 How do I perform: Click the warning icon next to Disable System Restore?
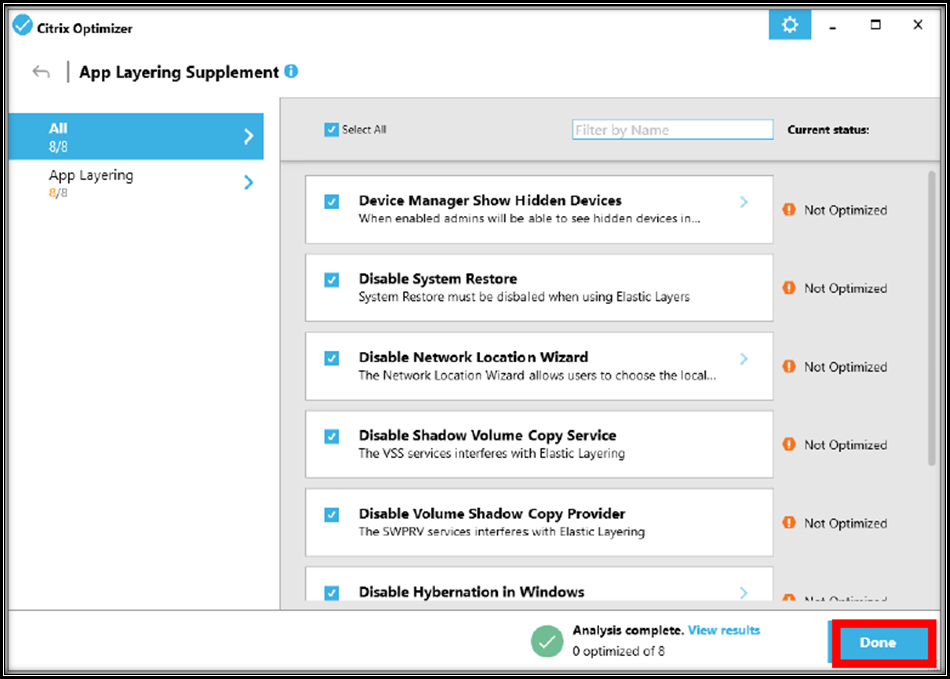pyautogui.click(x=789, y=288)
